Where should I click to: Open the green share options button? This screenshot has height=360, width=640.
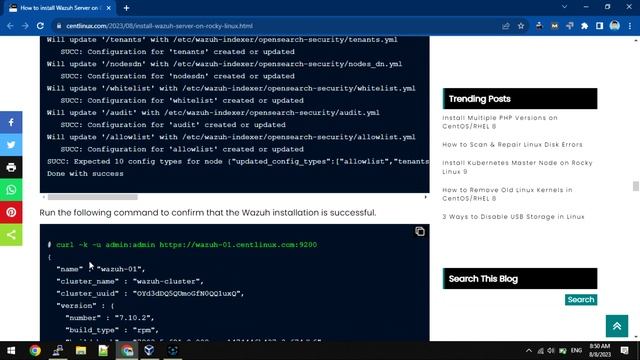(x=11, y=235)
